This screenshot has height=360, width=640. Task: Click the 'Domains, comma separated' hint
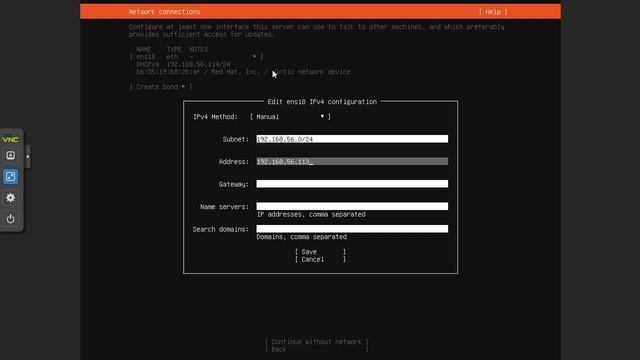click(x=302, y=237)
